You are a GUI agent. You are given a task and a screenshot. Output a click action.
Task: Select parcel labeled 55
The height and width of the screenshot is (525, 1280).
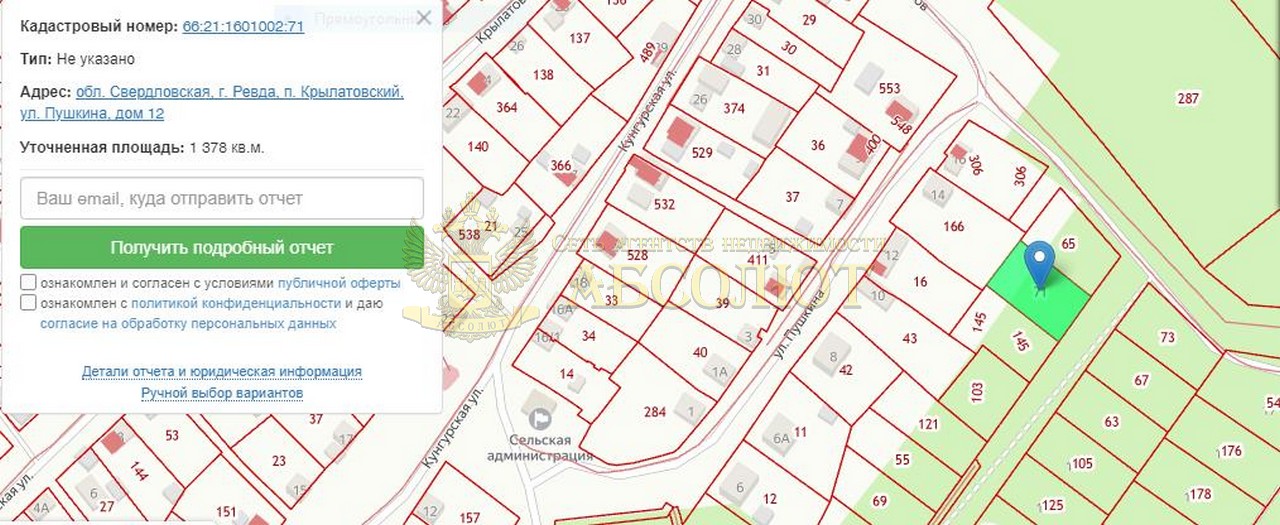click(x=903, y=459)
